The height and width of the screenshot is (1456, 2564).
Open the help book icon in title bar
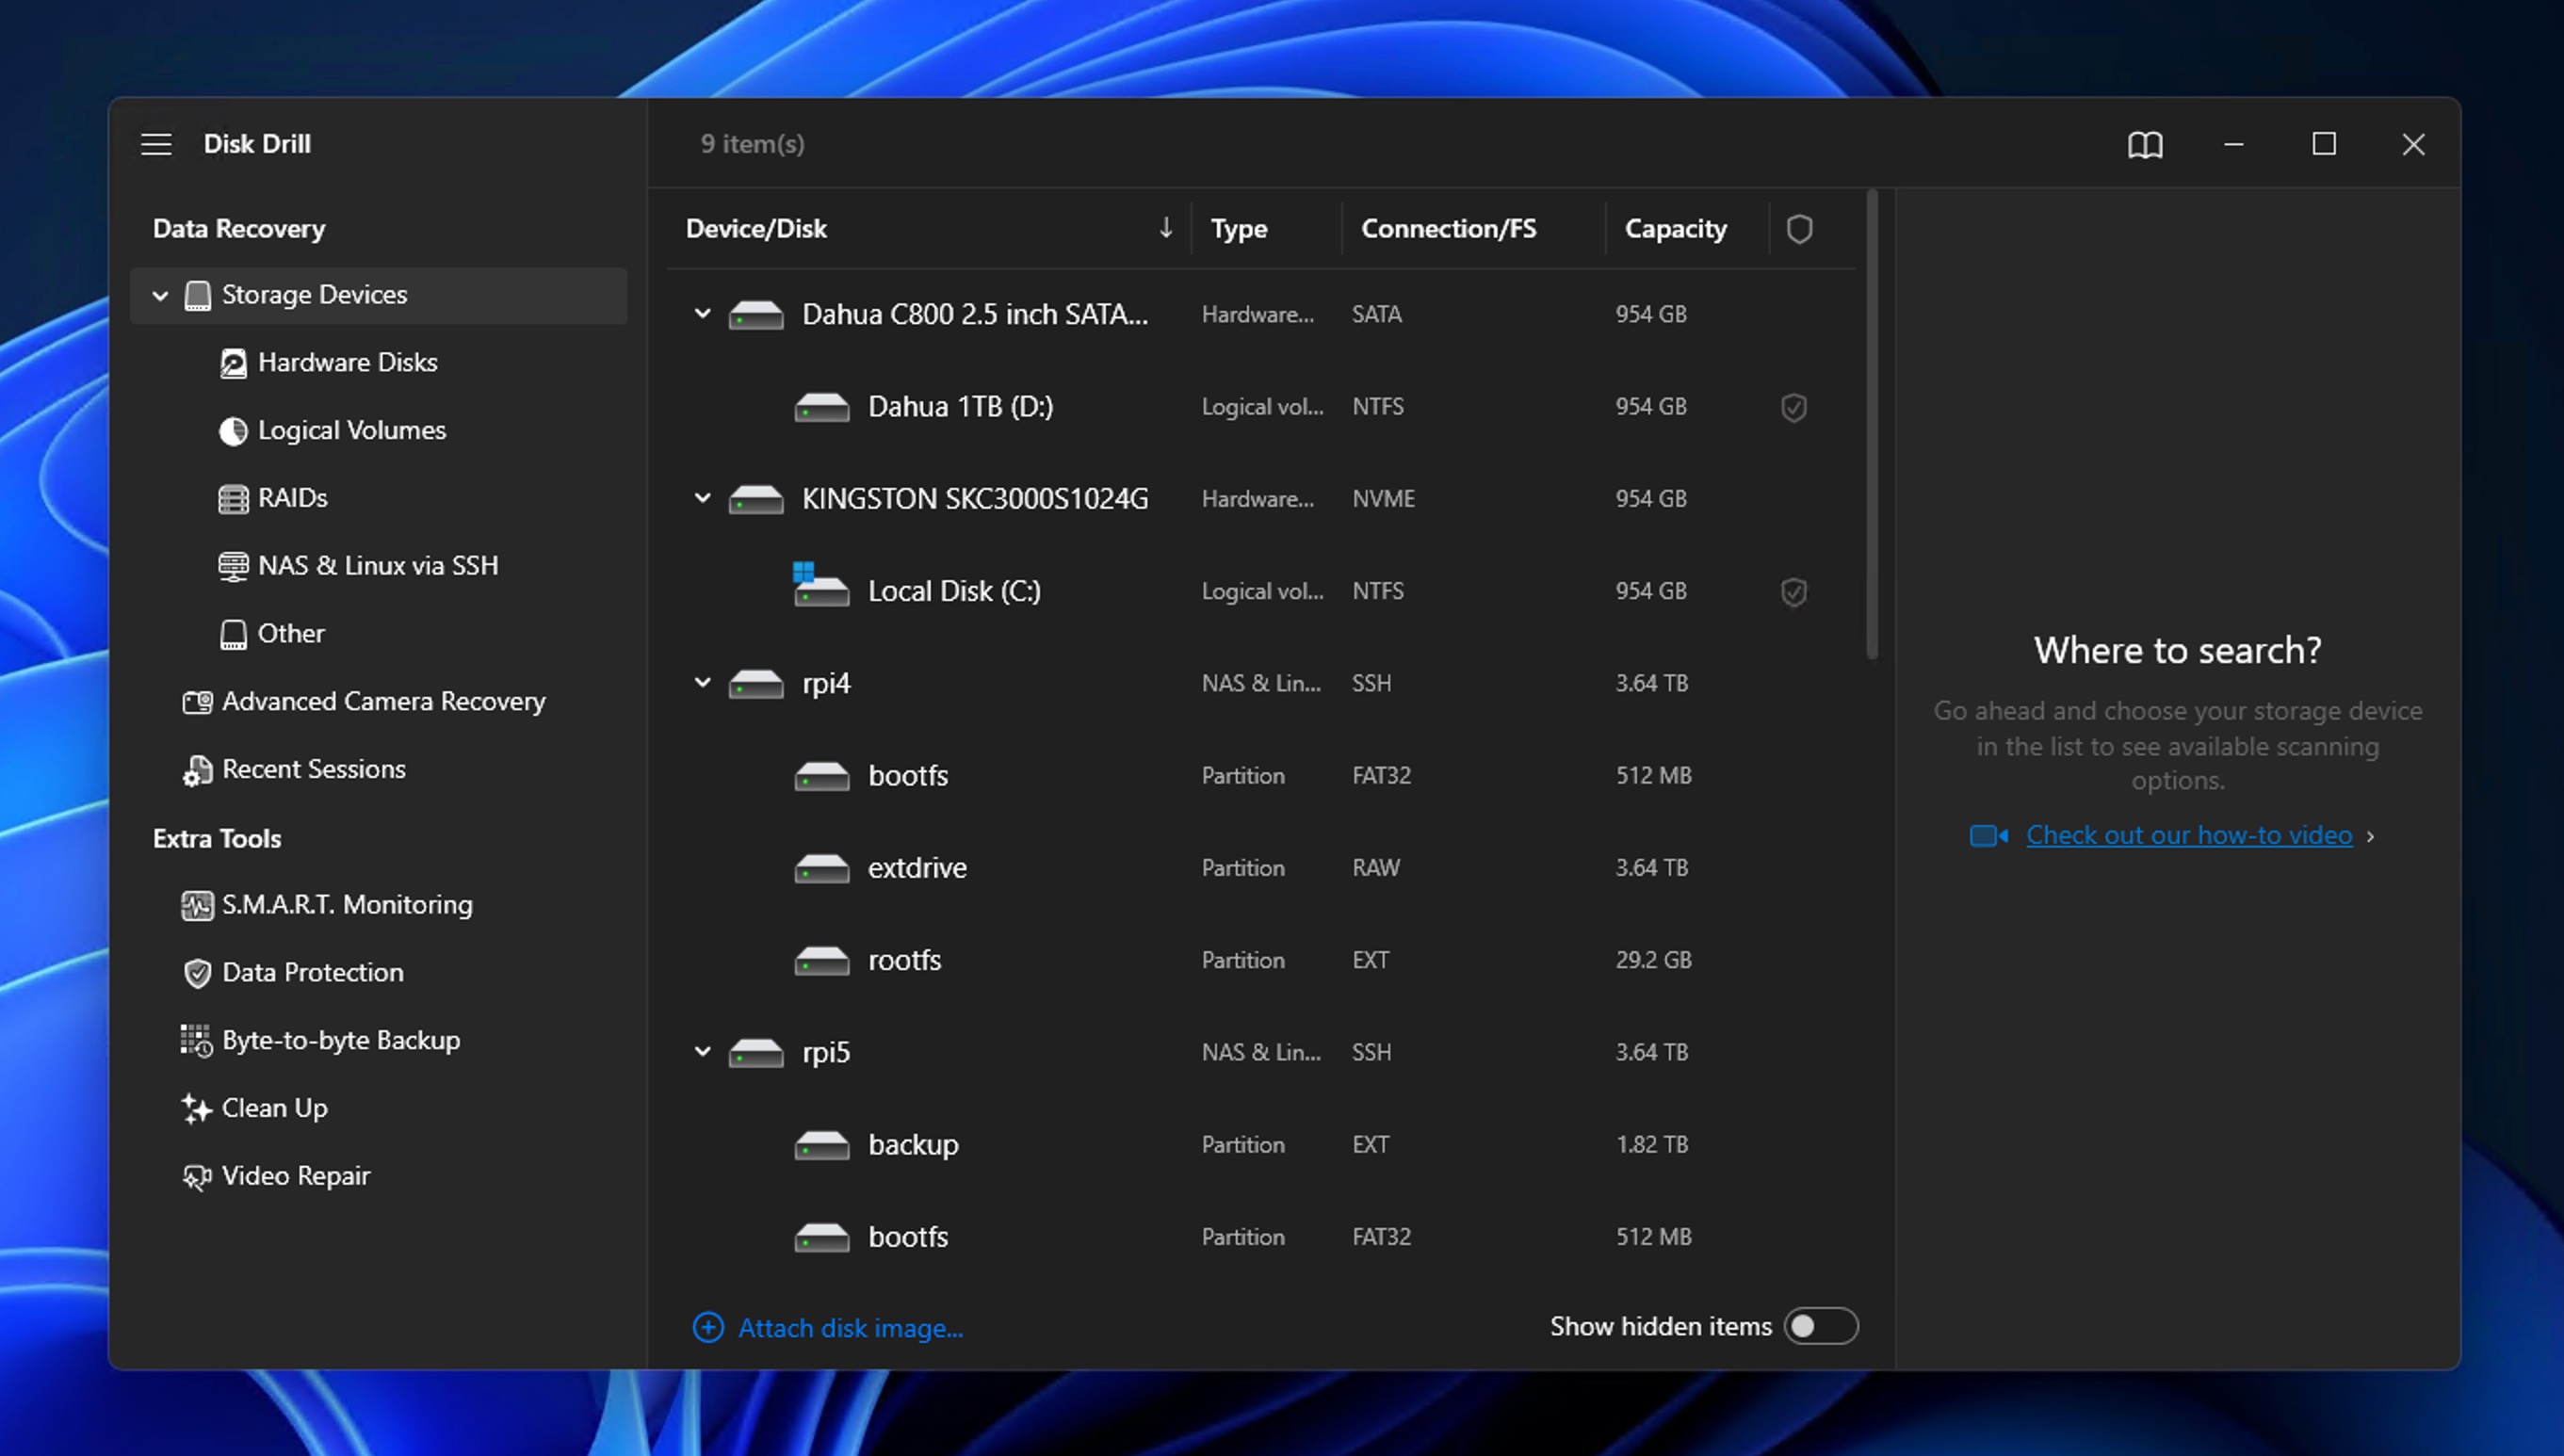pyautogui.click(x=2145, y=144)
